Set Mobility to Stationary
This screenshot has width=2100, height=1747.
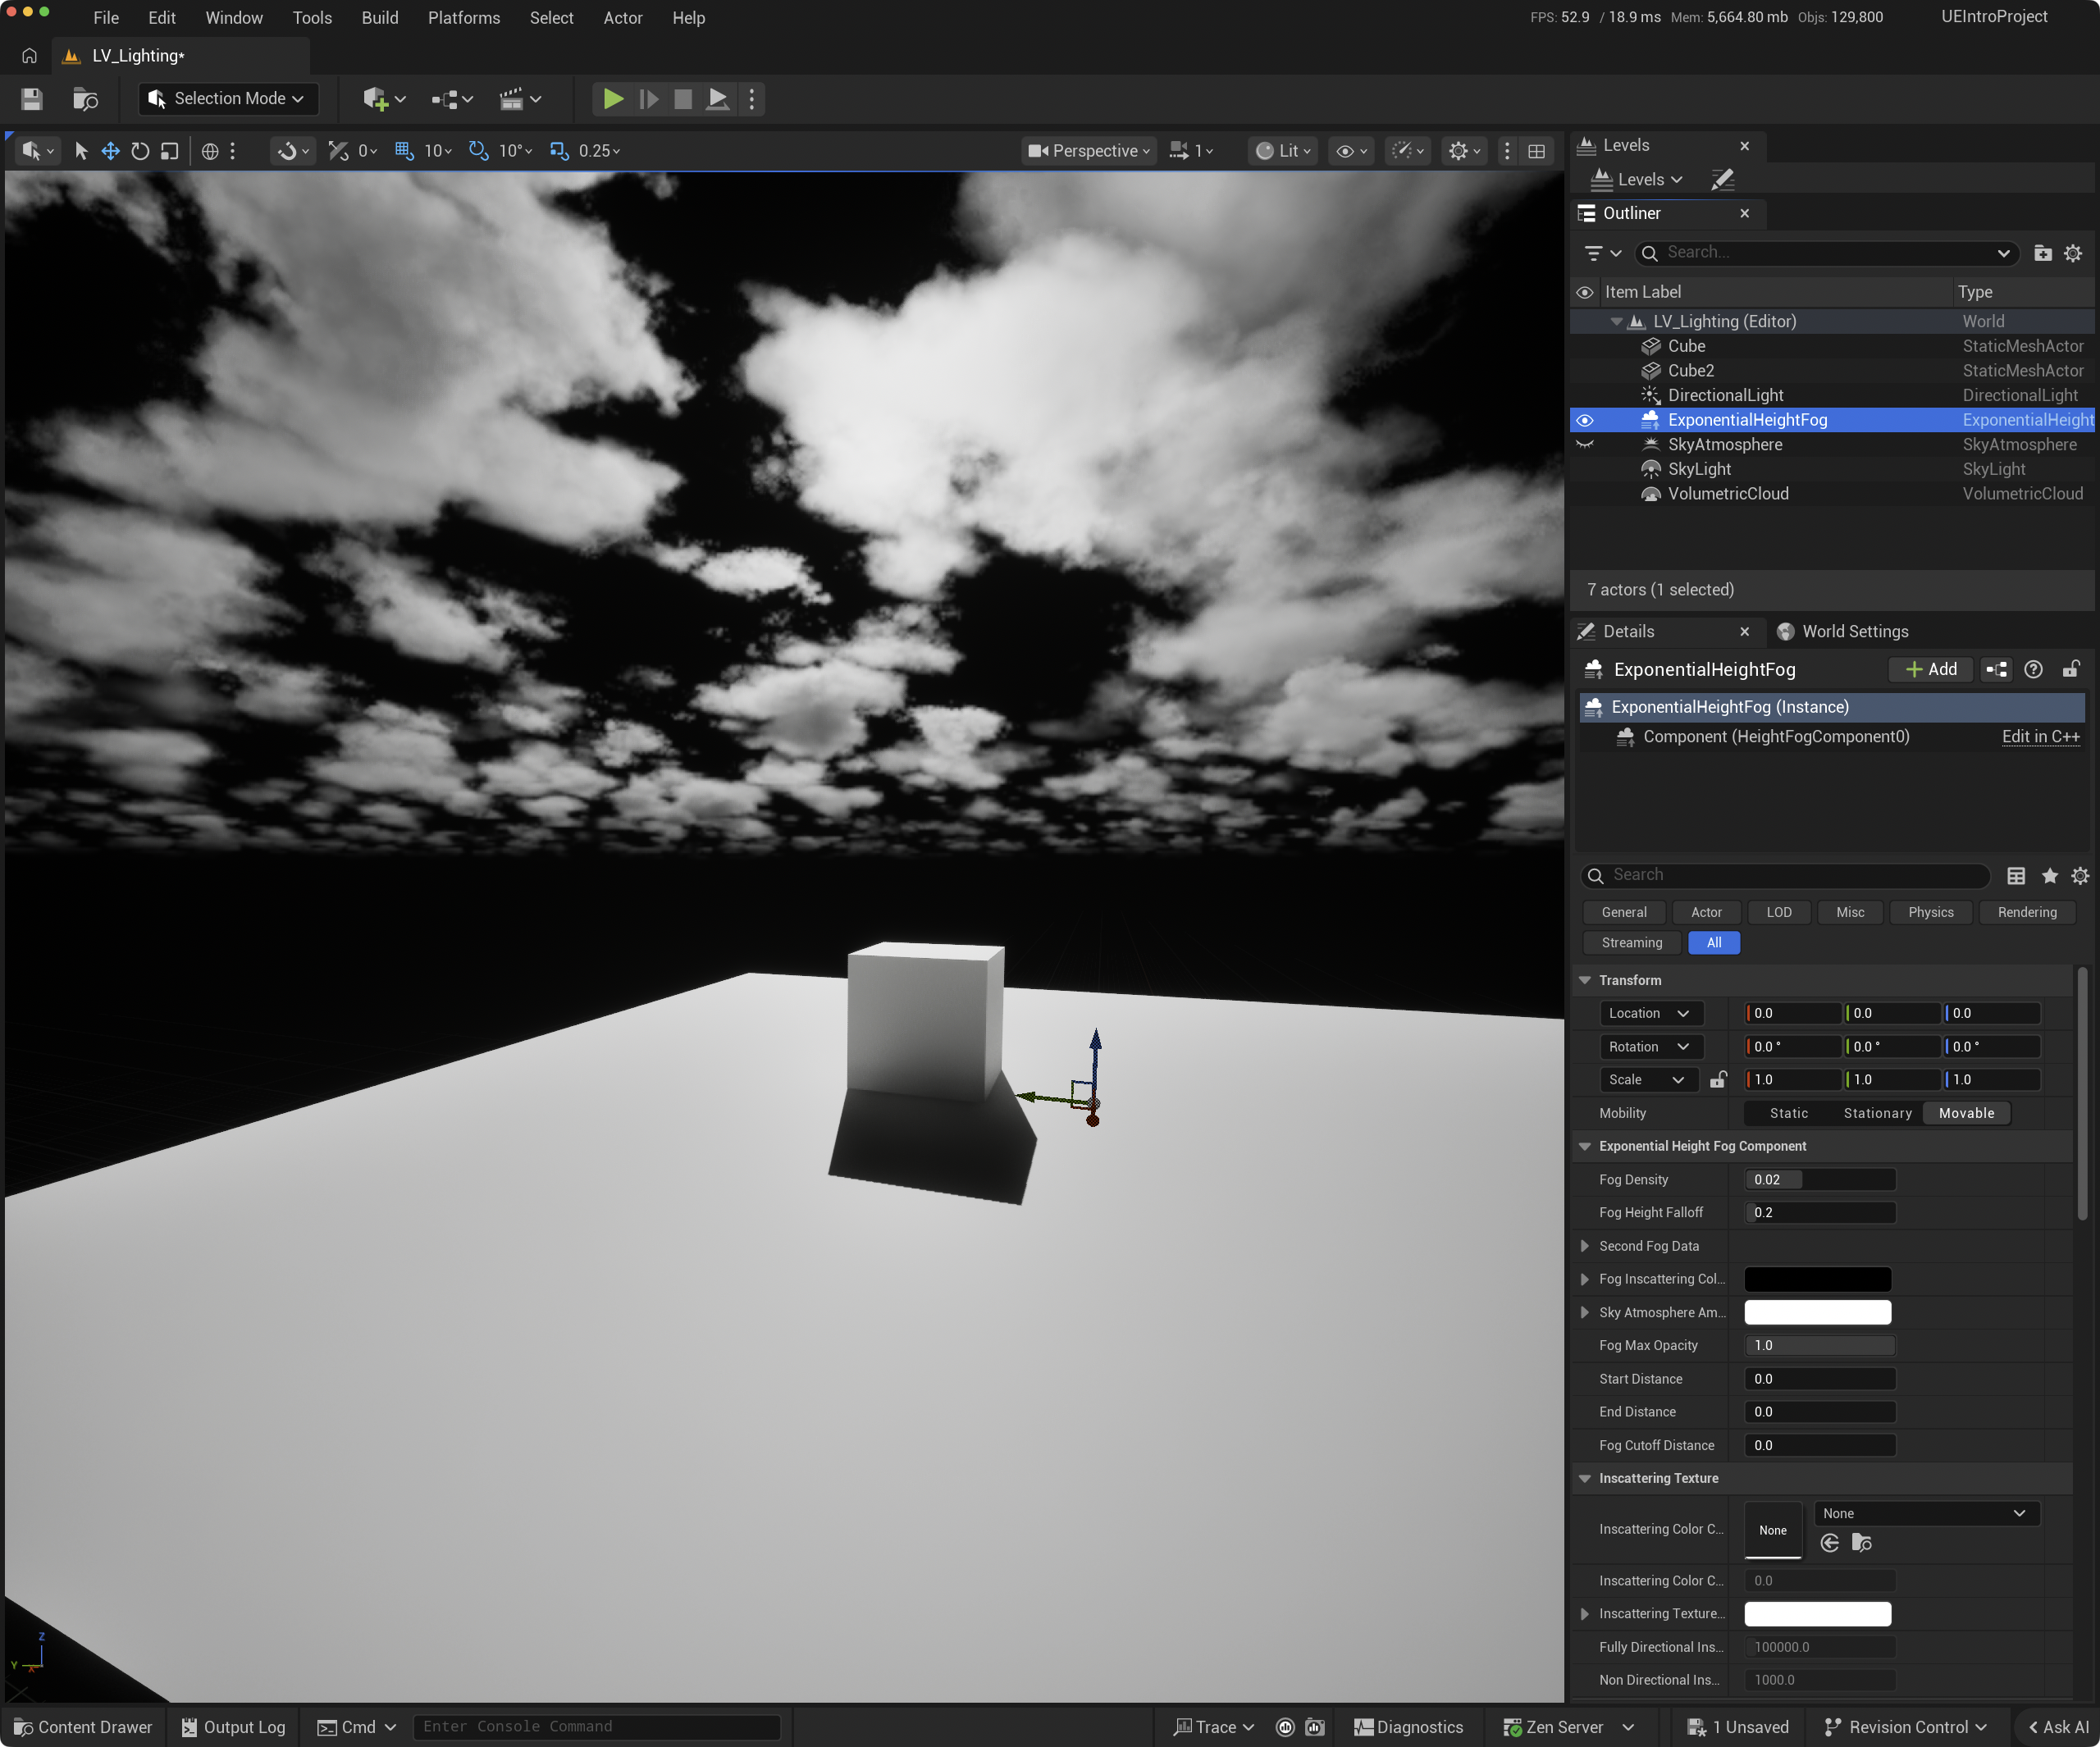tap(1877, 1113)
